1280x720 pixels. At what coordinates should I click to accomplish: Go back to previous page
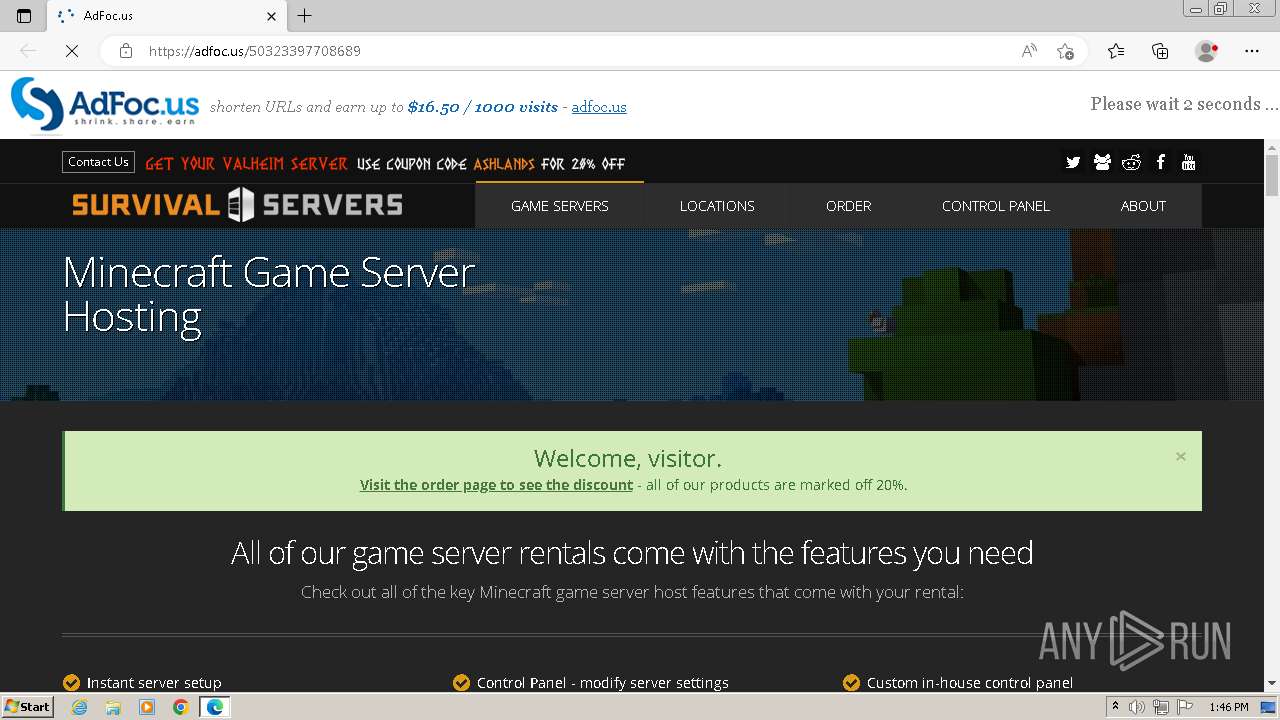pos(28,51)
